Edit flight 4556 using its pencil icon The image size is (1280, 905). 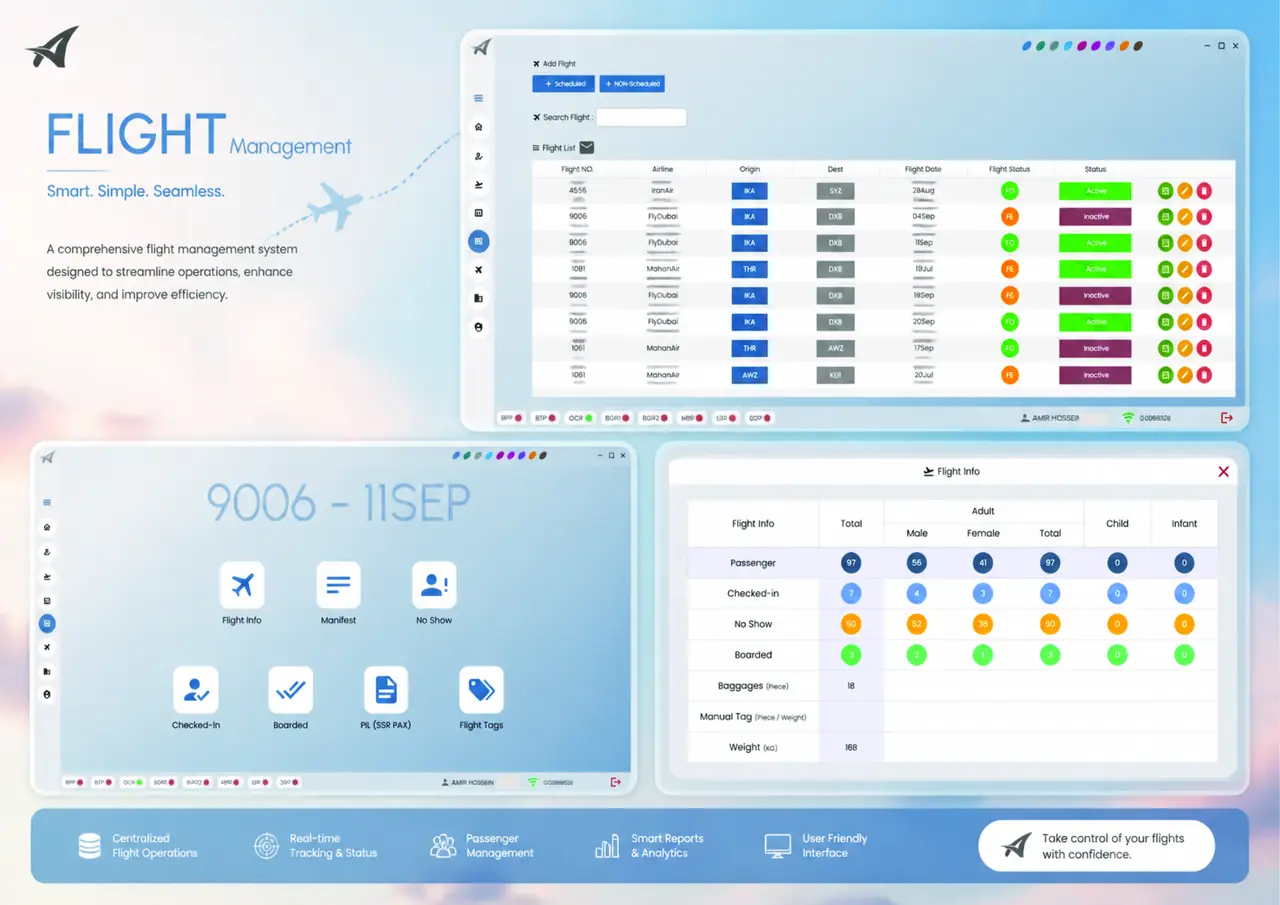click(x=1184, y=190)
